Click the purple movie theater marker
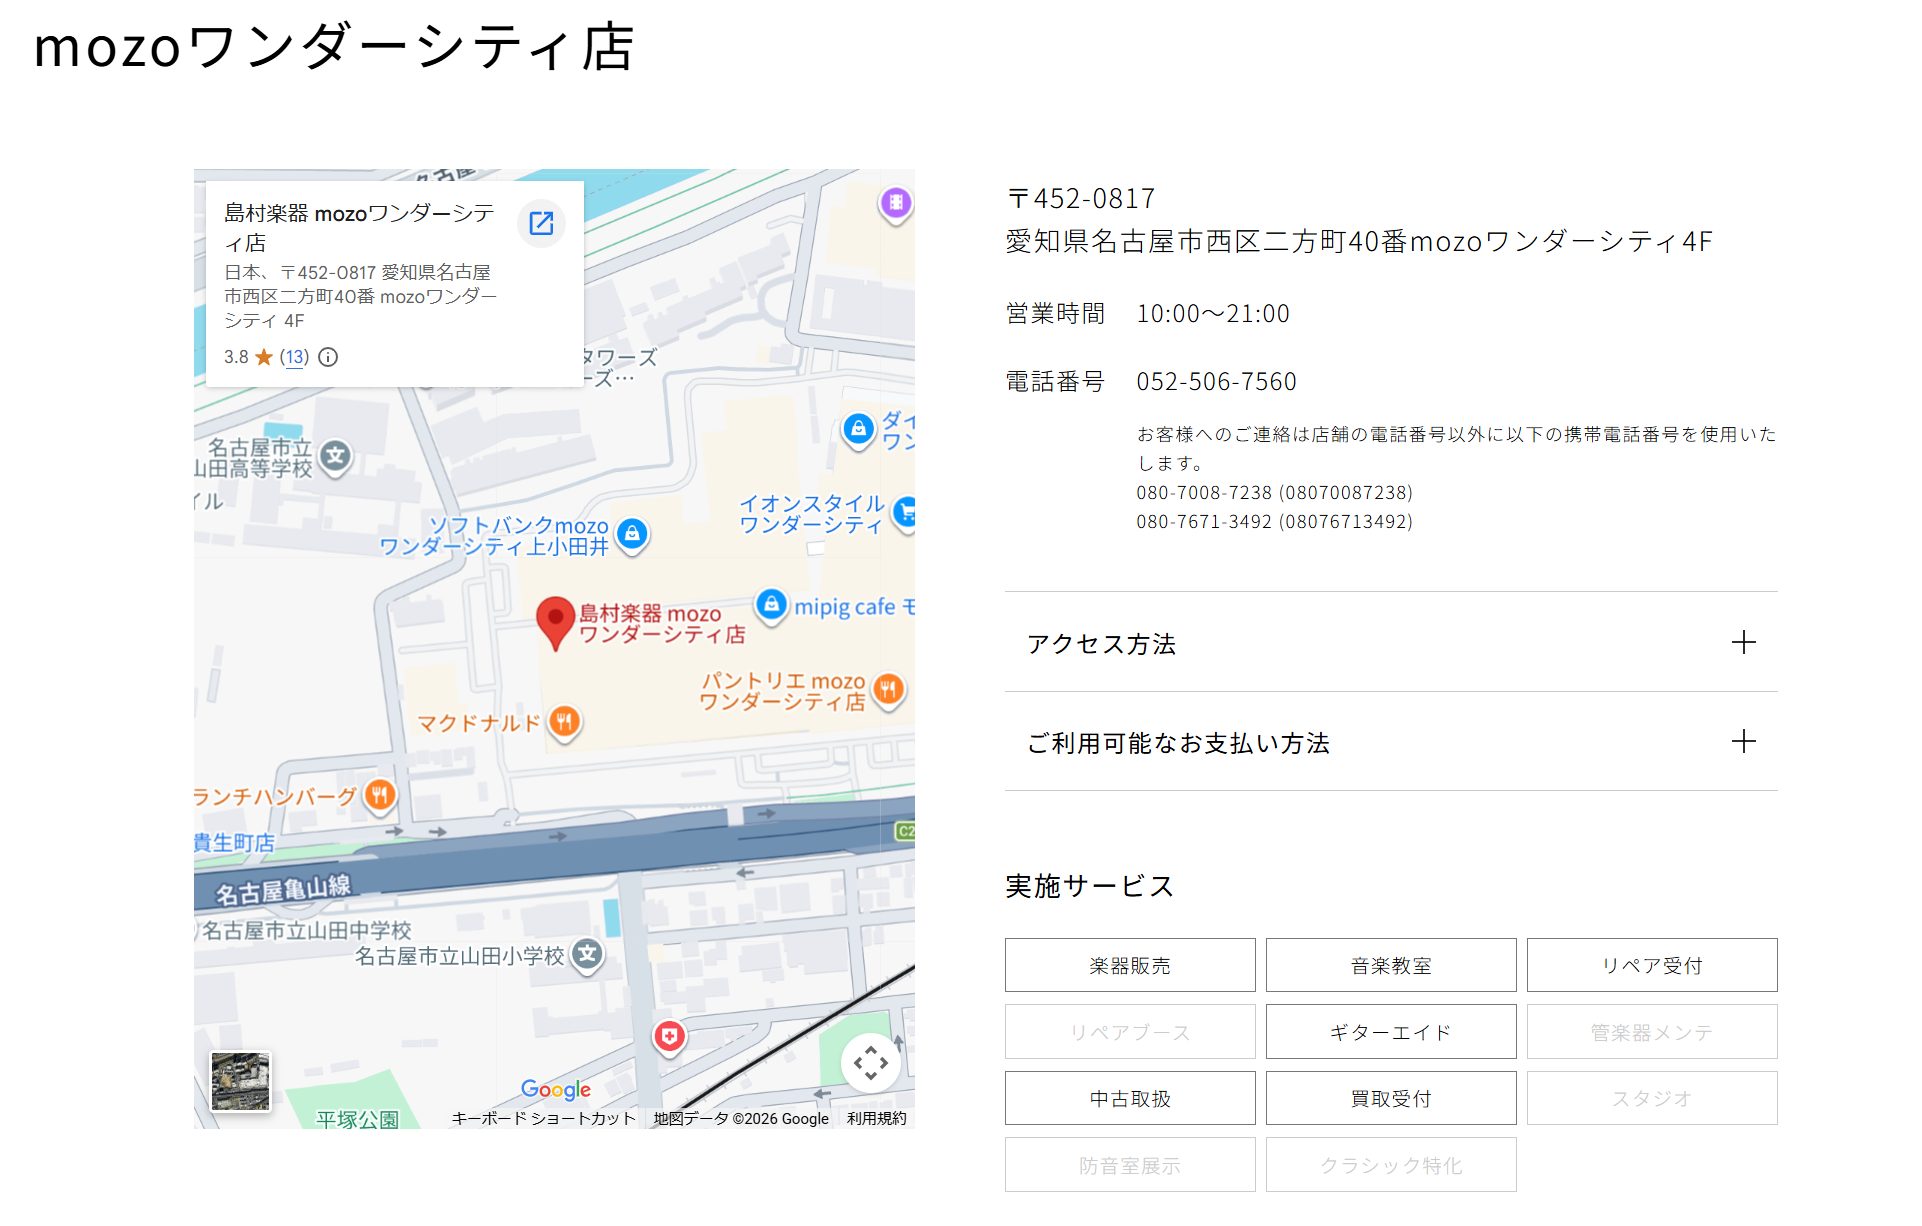 pos(896,203)
